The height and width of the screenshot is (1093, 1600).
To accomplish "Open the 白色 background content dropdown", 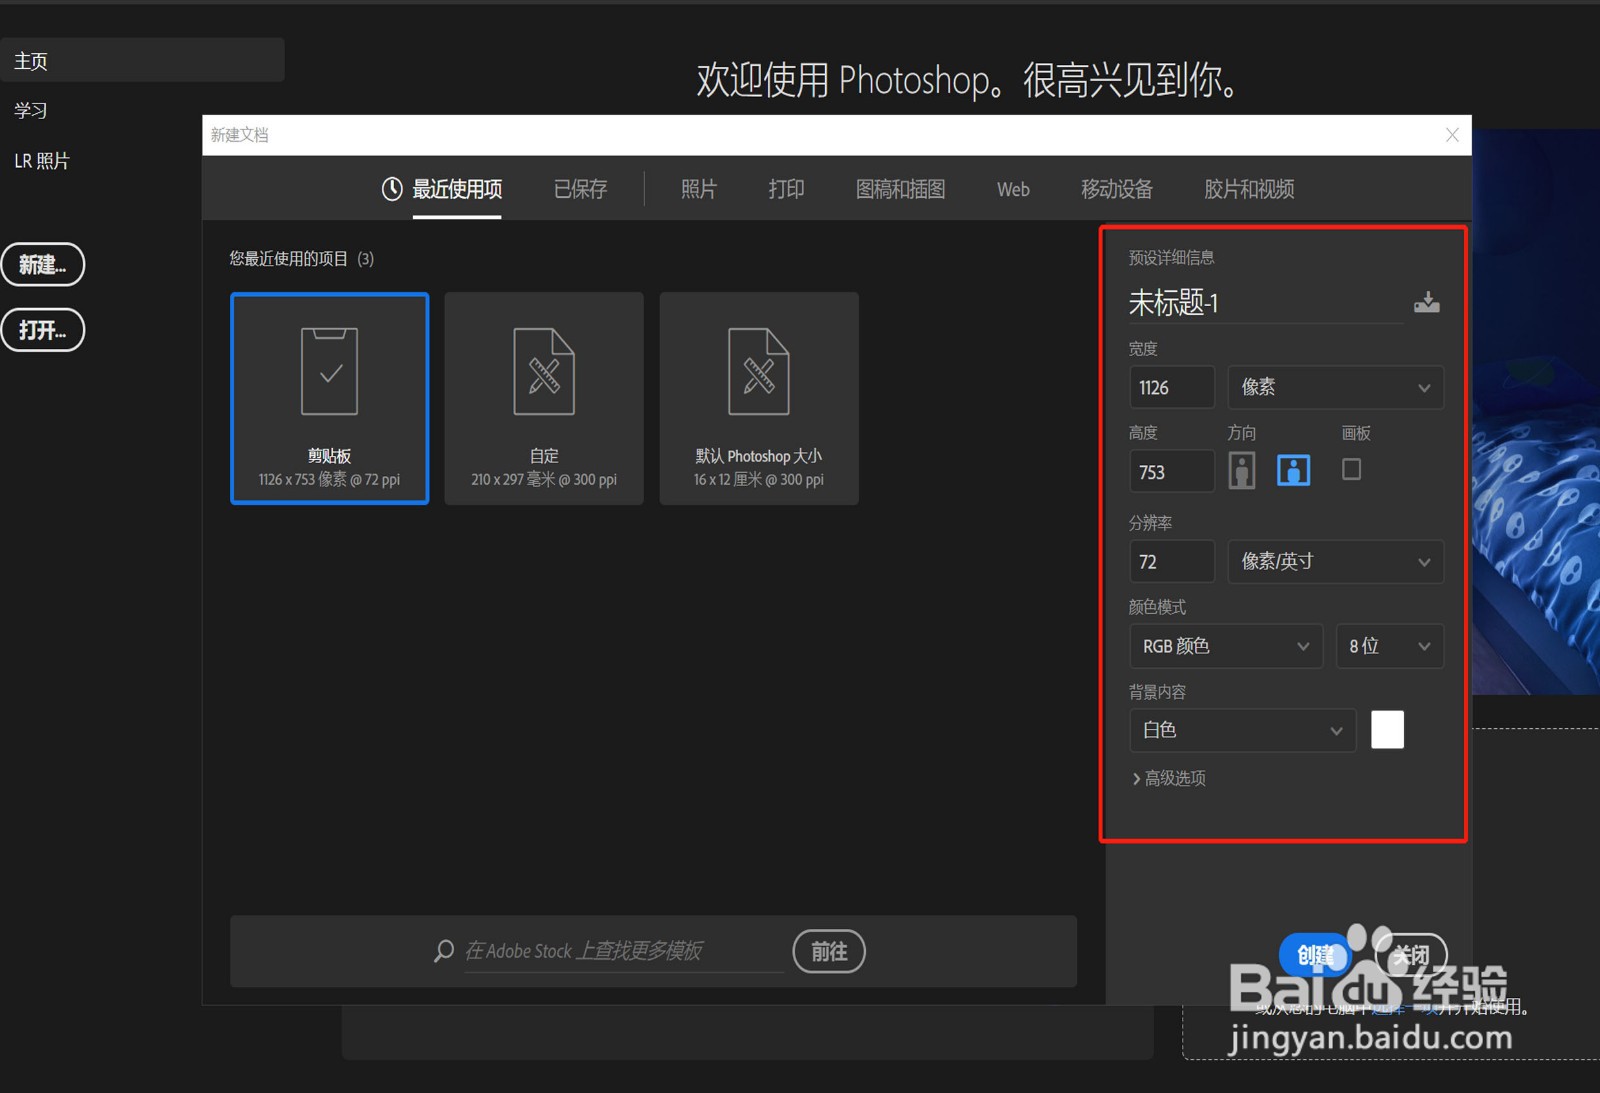I will point(1242,730).
